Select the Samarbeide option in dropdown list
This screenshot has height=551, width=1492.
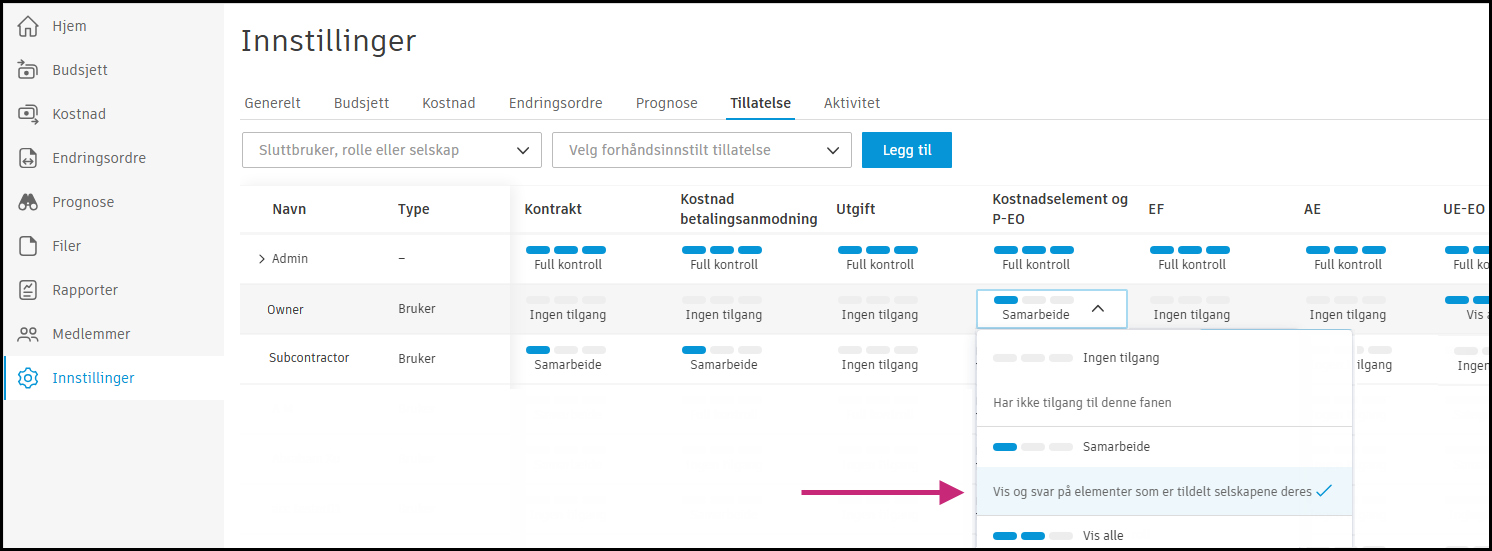point(1115,447)
